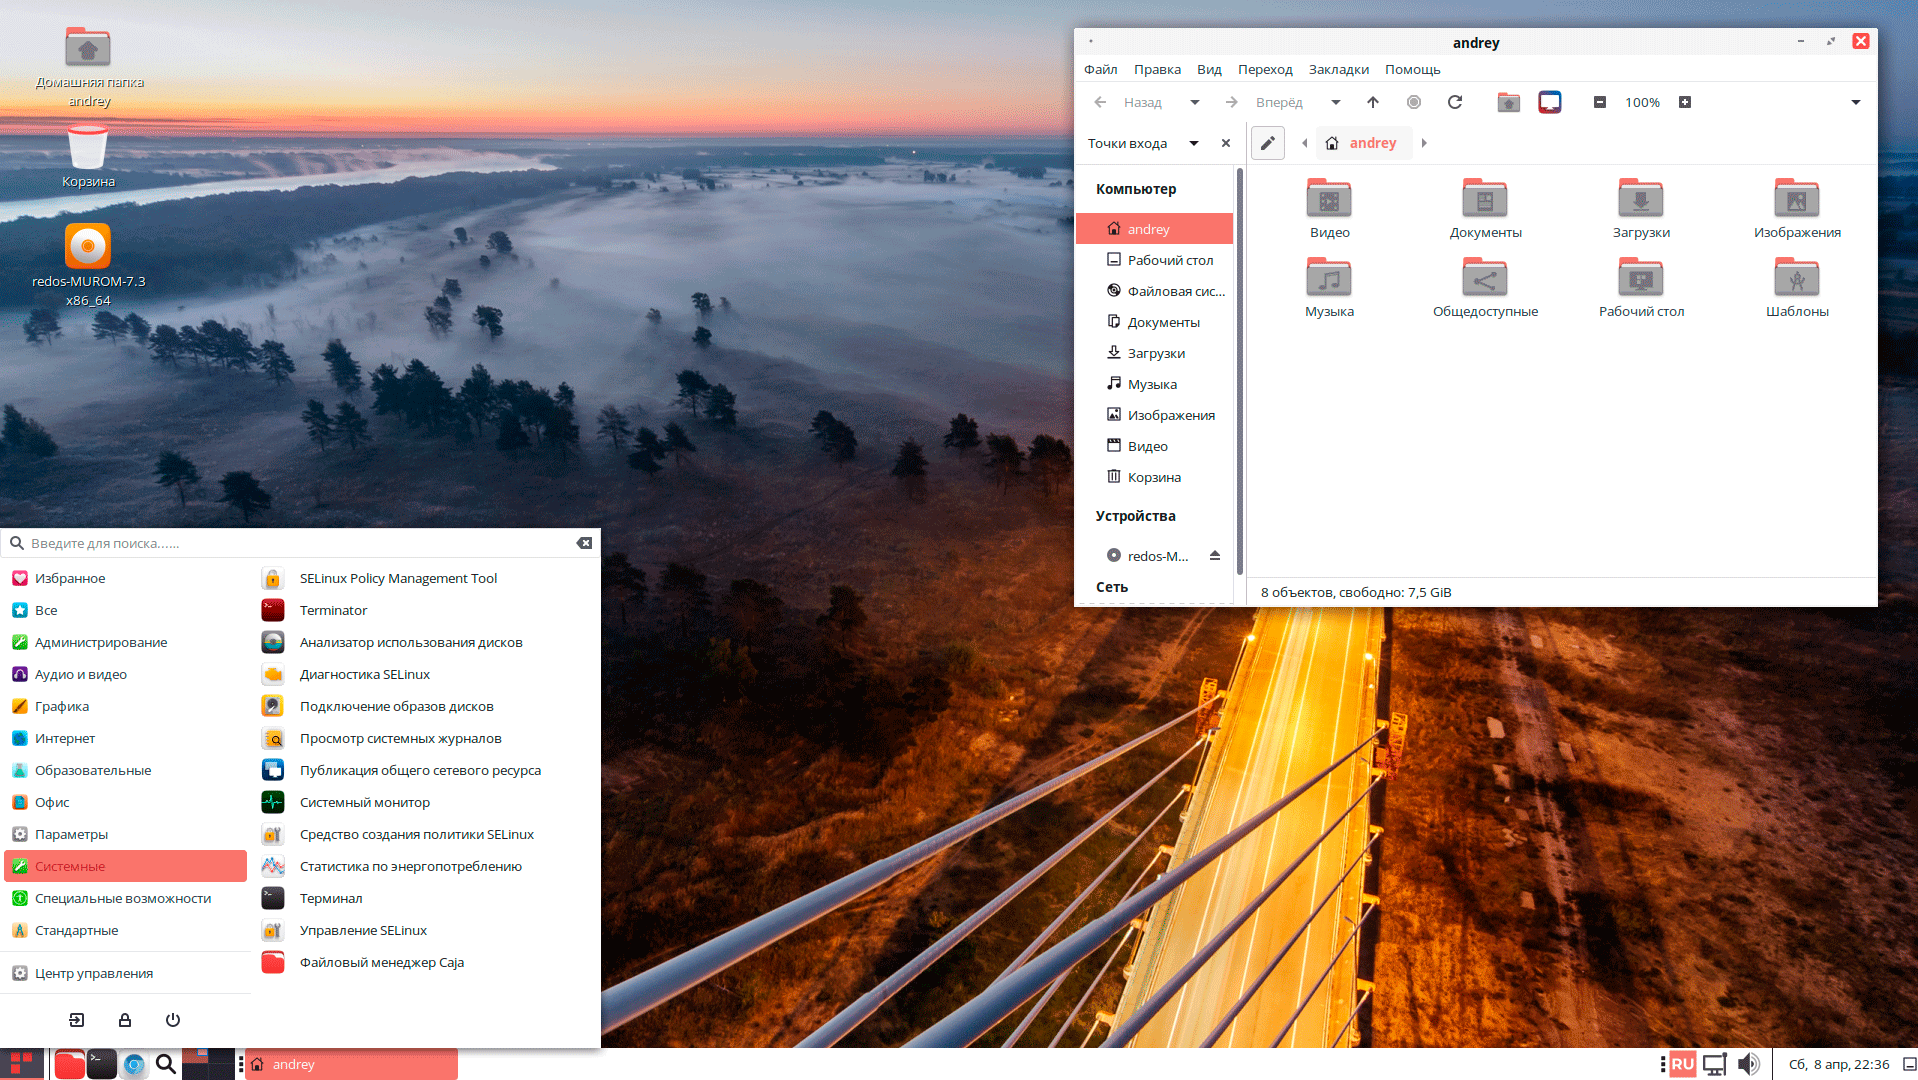
Task: Click the application menu search field
Action: [295, 543]
